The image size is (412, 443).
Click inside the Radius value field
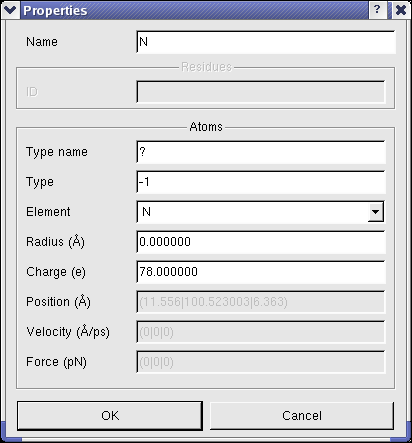pyautogui.click(x=261, y=242)
